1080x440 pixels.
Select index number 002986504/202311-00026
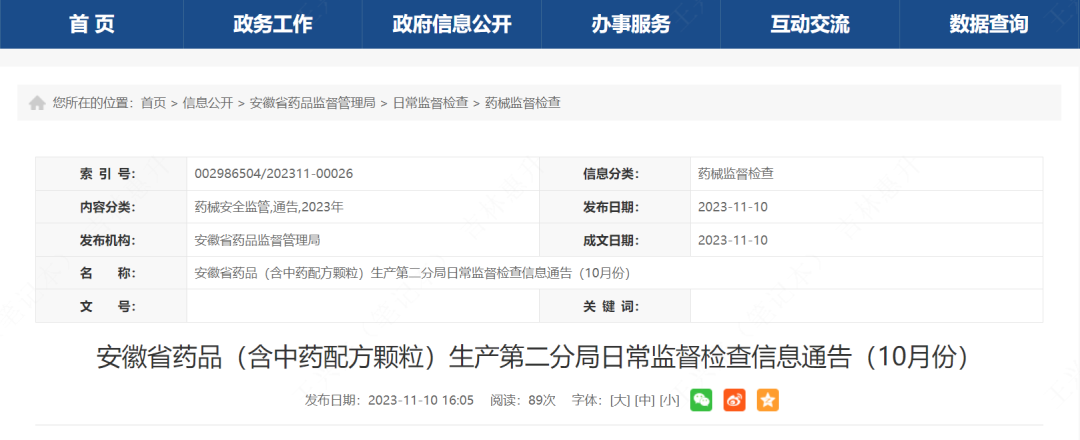(274, 174)
